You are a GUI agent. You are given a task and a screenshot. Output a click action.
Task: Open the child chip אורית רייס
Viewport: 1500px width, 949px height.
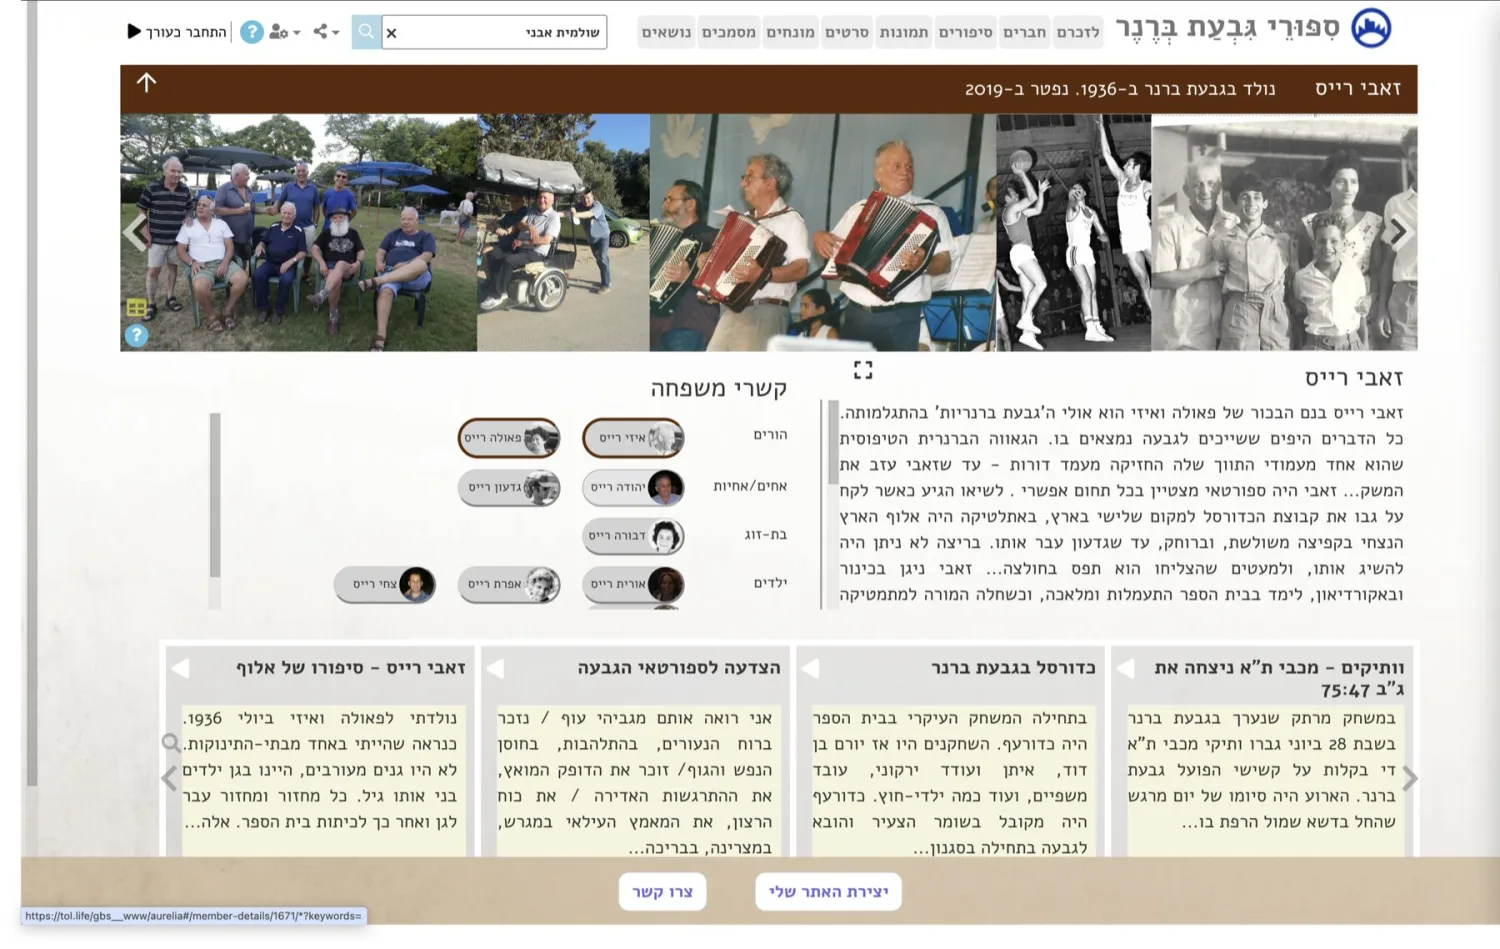(x=633, y=584)
